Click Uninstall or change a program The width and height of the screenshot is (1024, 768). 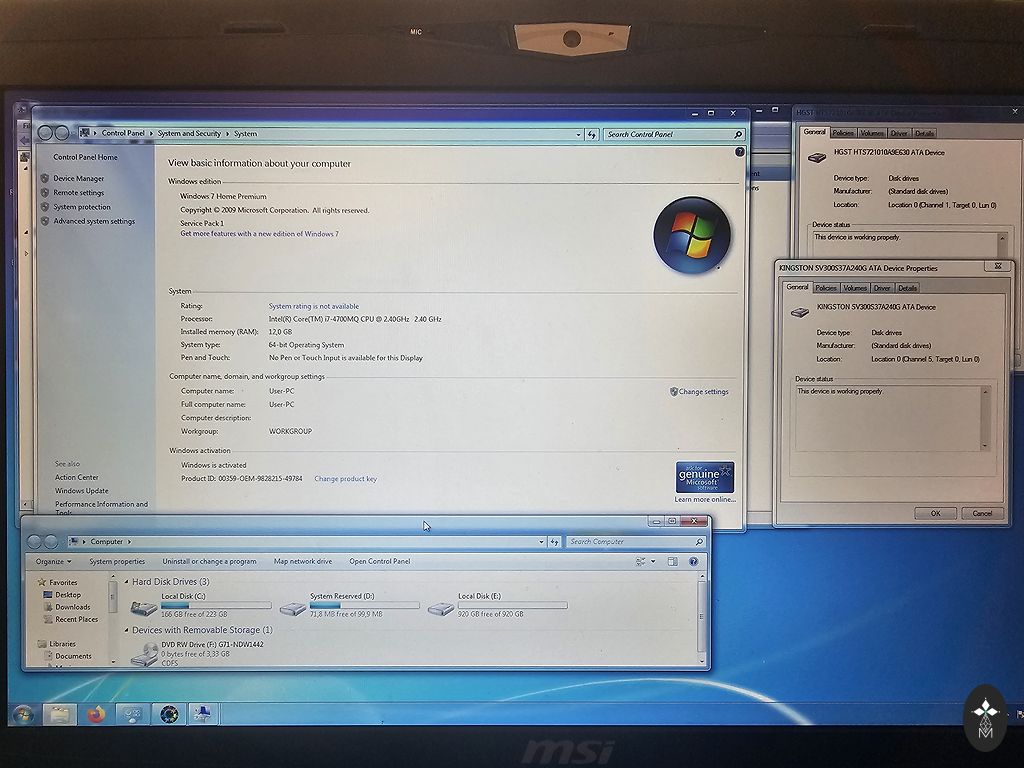[209, 562]
